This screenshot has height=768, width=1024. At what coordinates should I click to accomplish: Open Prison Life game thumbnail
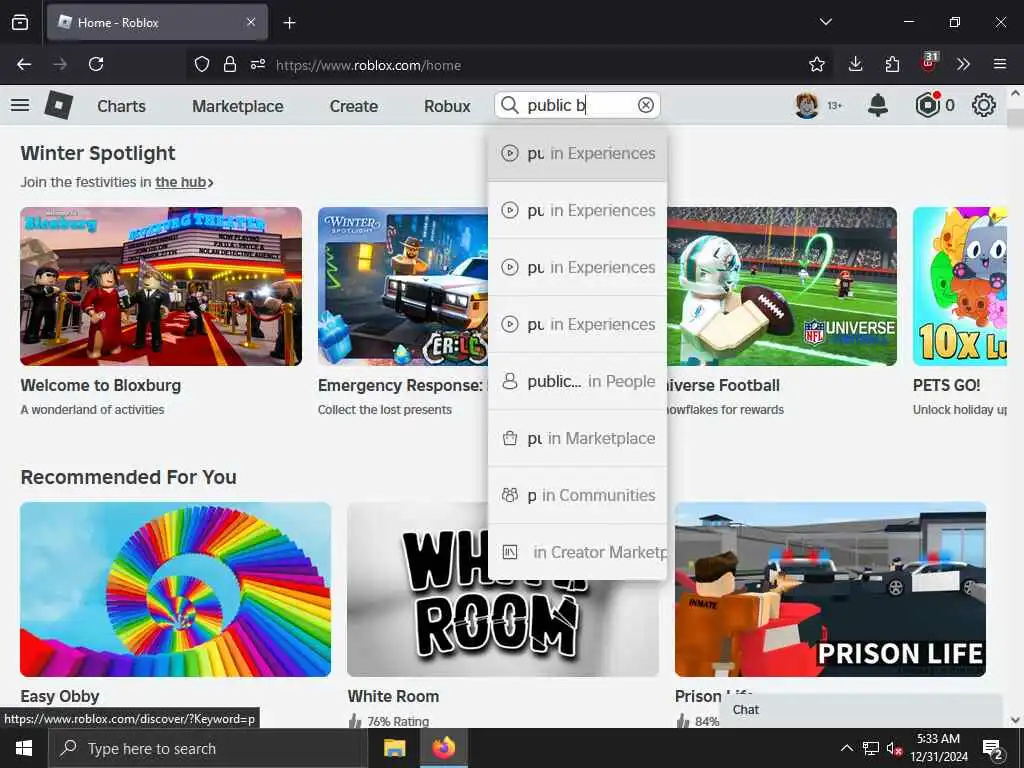[x=830, y=589]
